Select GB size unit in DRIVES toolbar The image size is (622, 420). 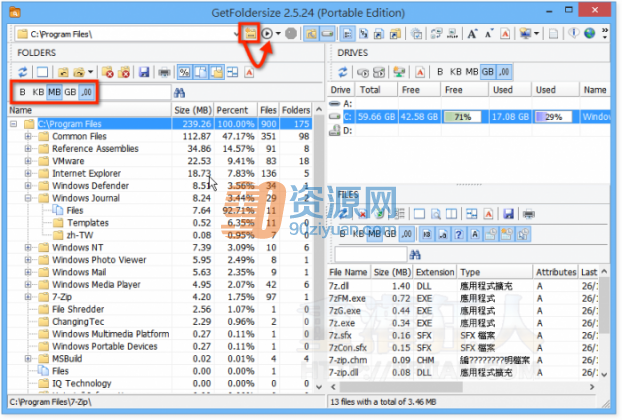coord(488,72)
